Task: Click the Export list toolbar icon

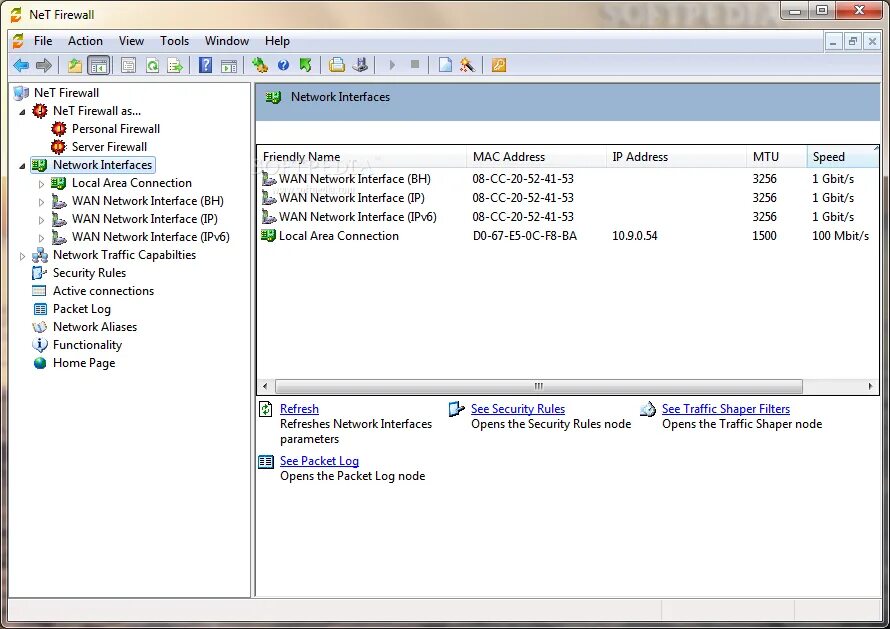Action: point(175,65)
